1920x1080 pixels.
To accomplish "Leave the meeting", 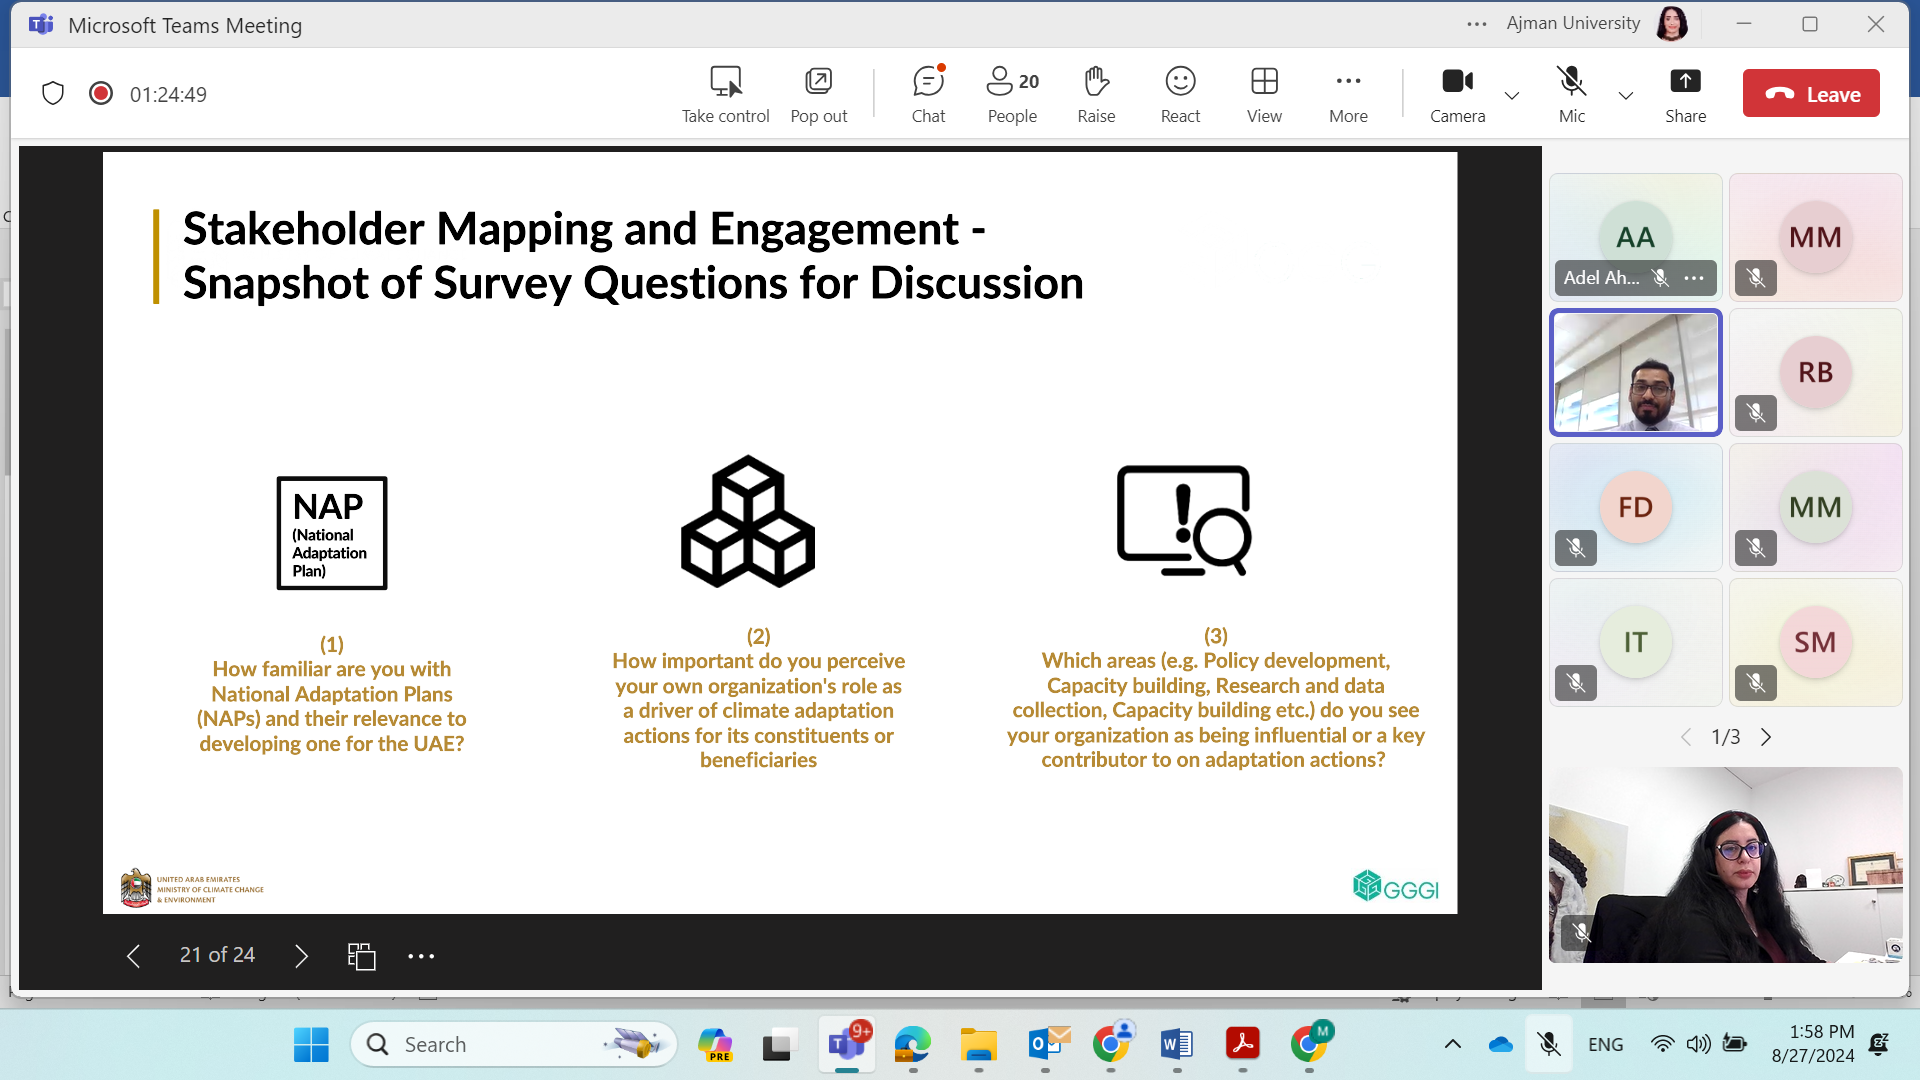I will click(1811, 94).
